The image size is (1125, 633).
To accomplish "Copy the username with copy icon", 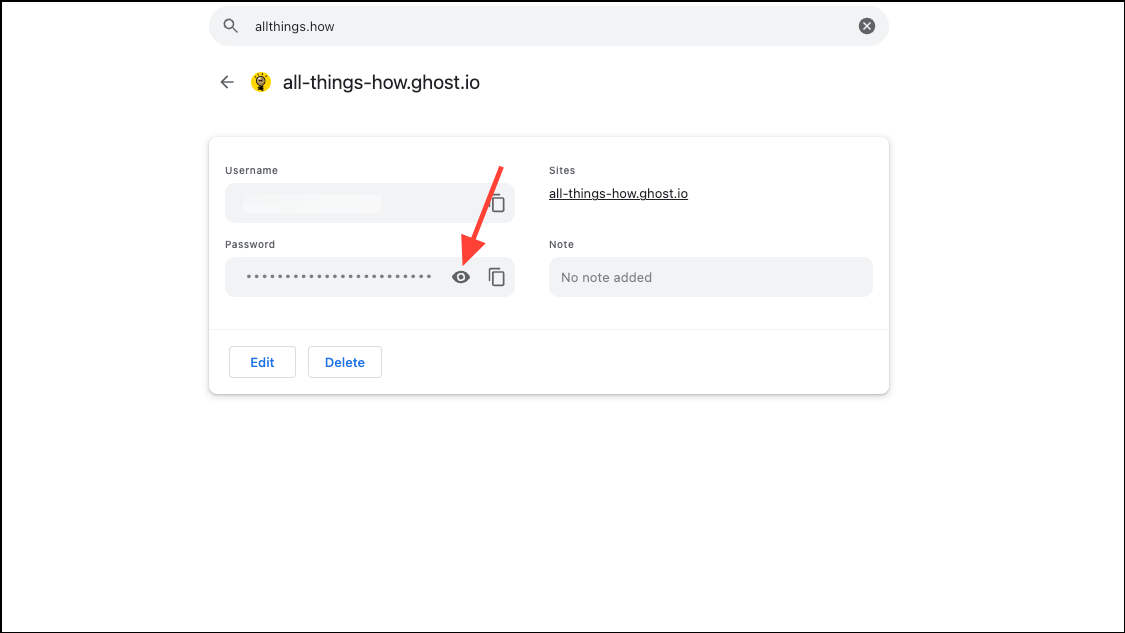I will click(x=497, y=204).
